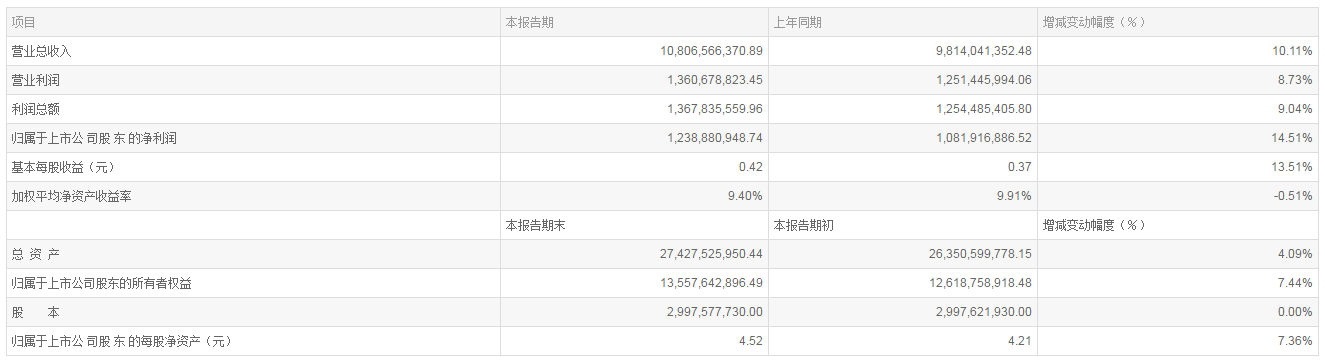Select value 10,806,566,370.89
Screen dimensions: 1325x361
(697, 51)
